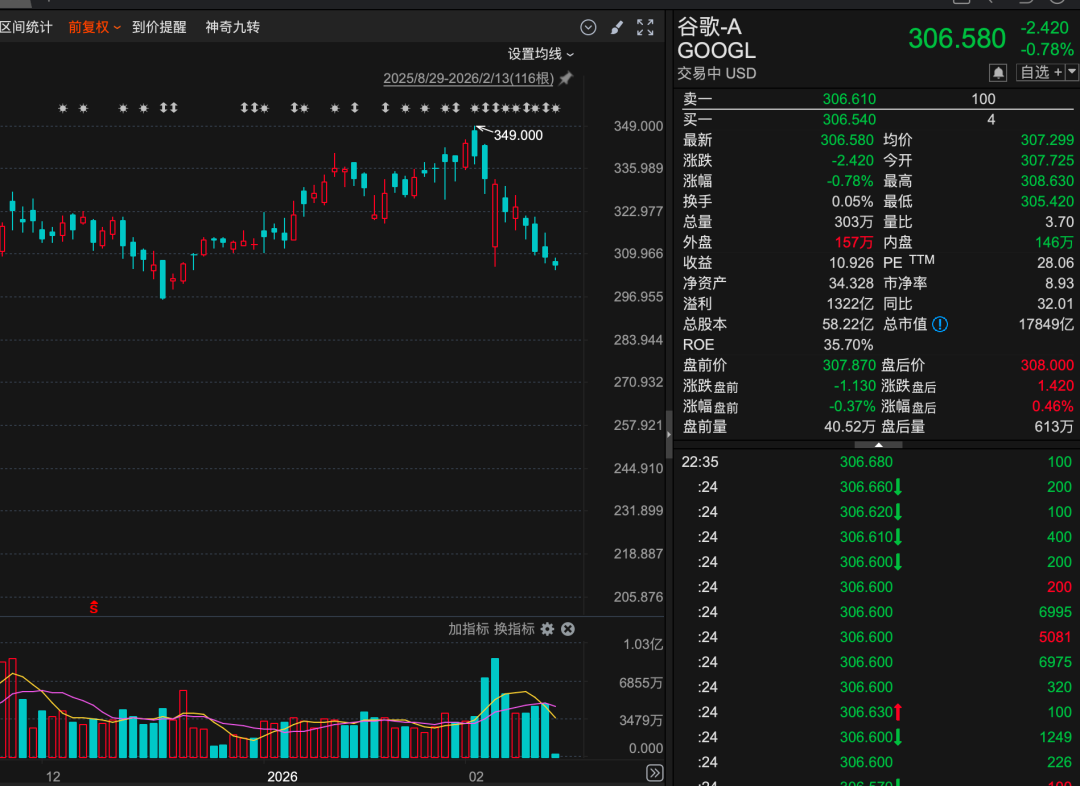The image size is (1080, 786).
Task: Toggle 神奇九转 indicator
Action: 232,28
